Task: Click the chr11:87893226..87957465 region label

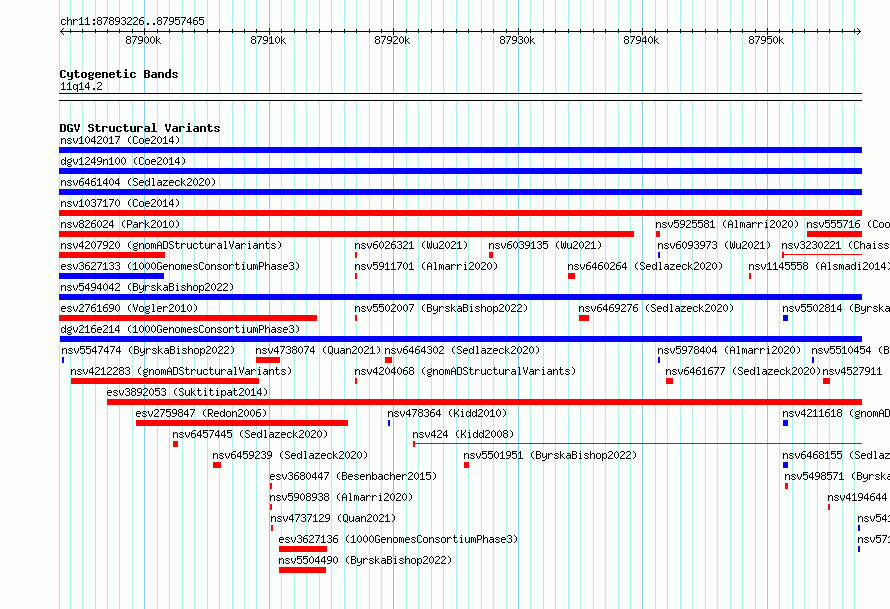Action: (x=132, y=21)
